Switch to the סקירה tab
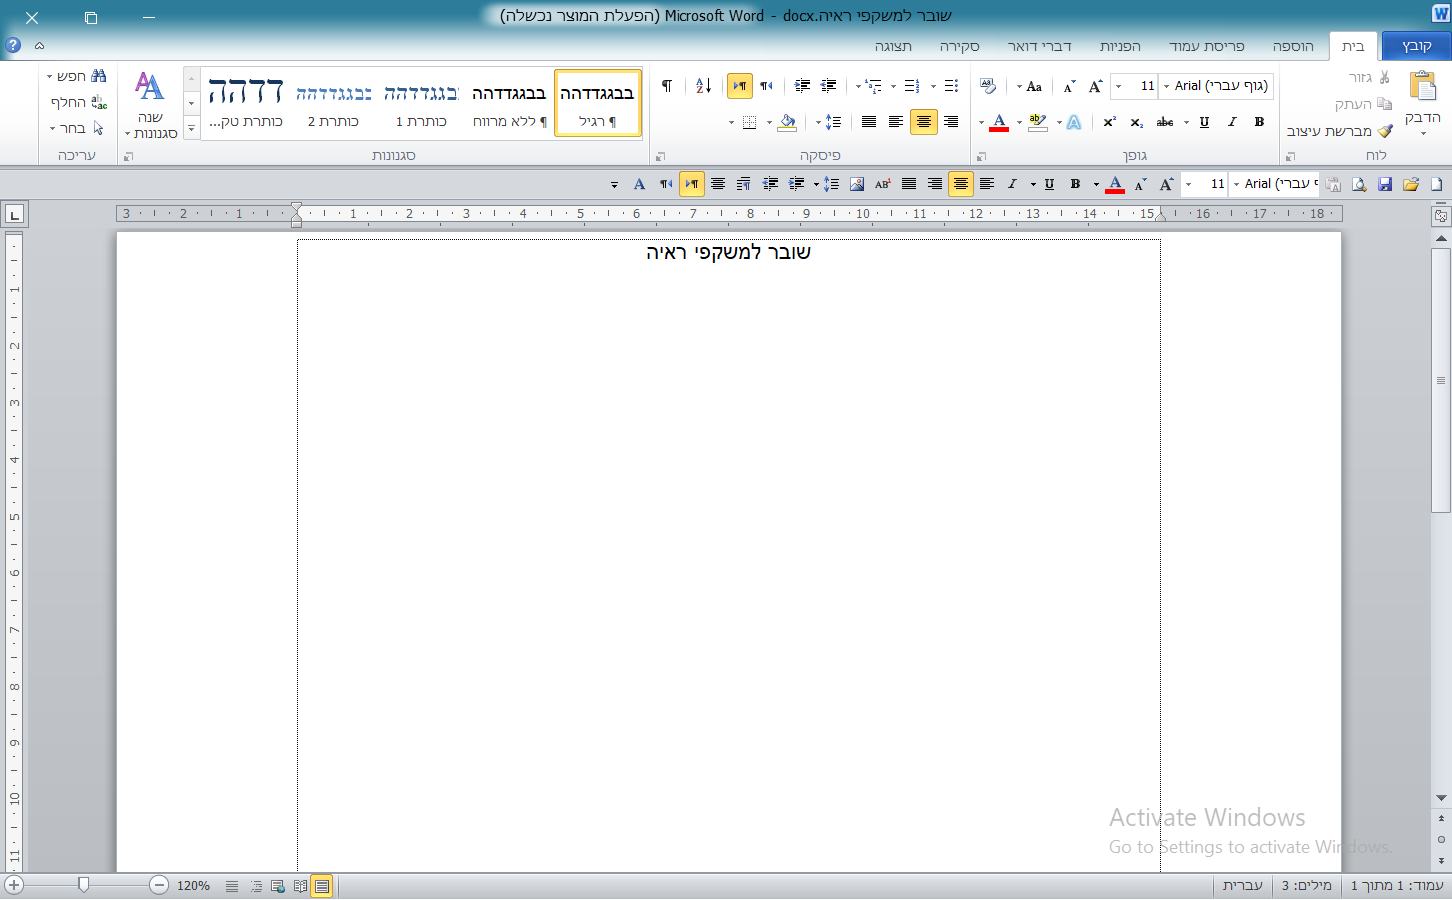The height and width of the screenshot is (900, 1452). tap(959, 46)
